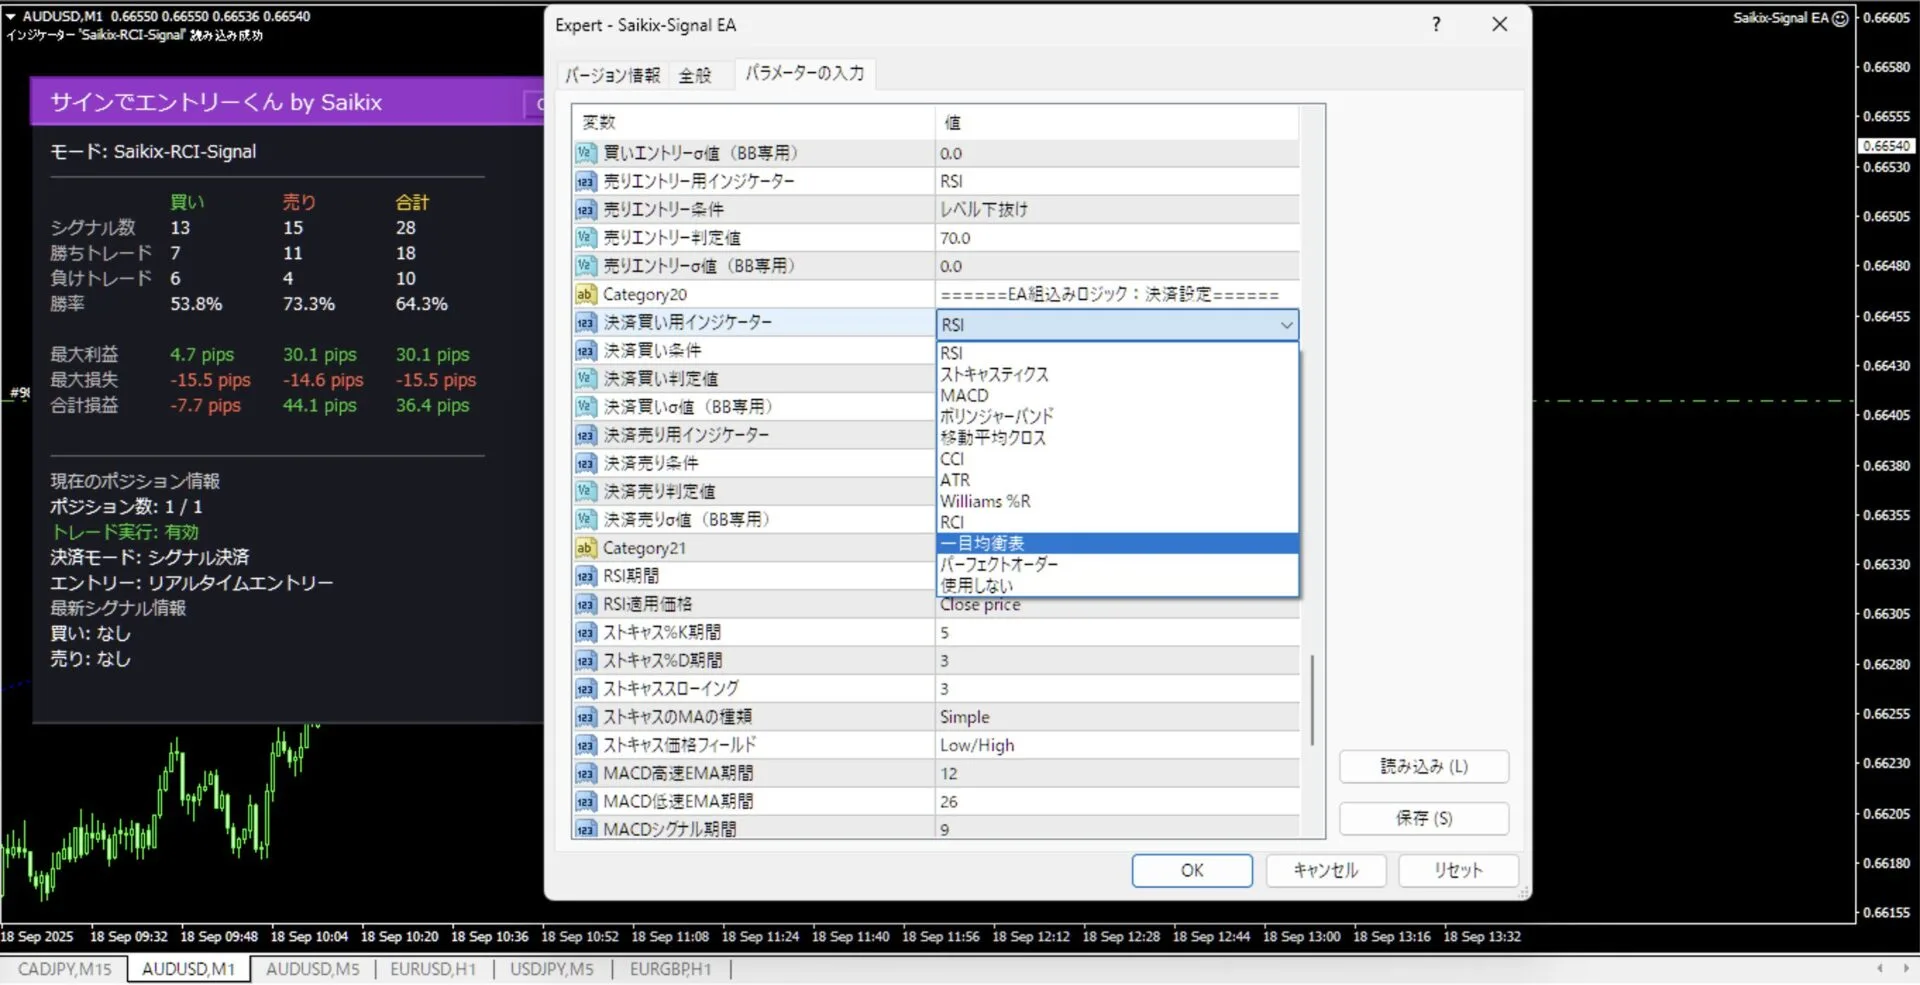
Task: Click the smiley face icon beside Saikix-Signal EA
Action: click(1842, 17)
